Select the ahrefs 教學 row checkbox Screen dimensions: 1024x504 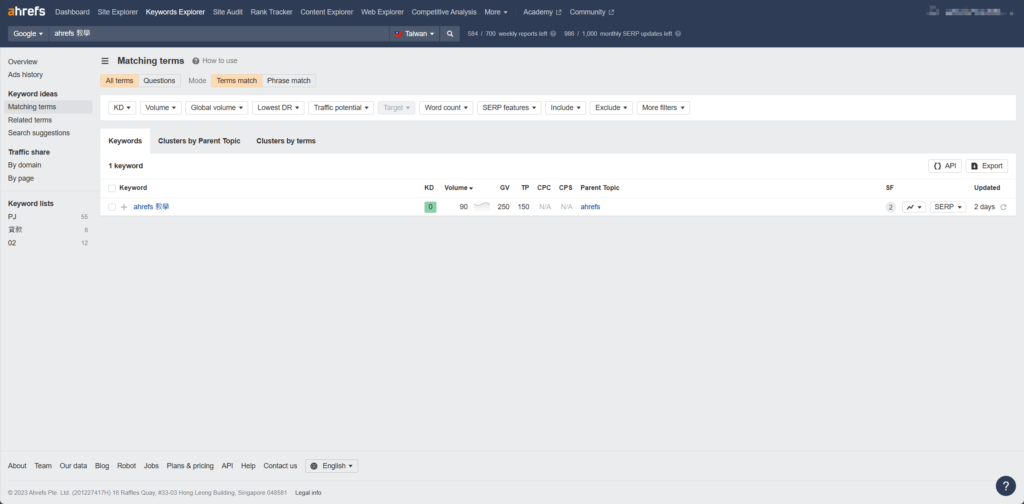click(x=112, y=207)
